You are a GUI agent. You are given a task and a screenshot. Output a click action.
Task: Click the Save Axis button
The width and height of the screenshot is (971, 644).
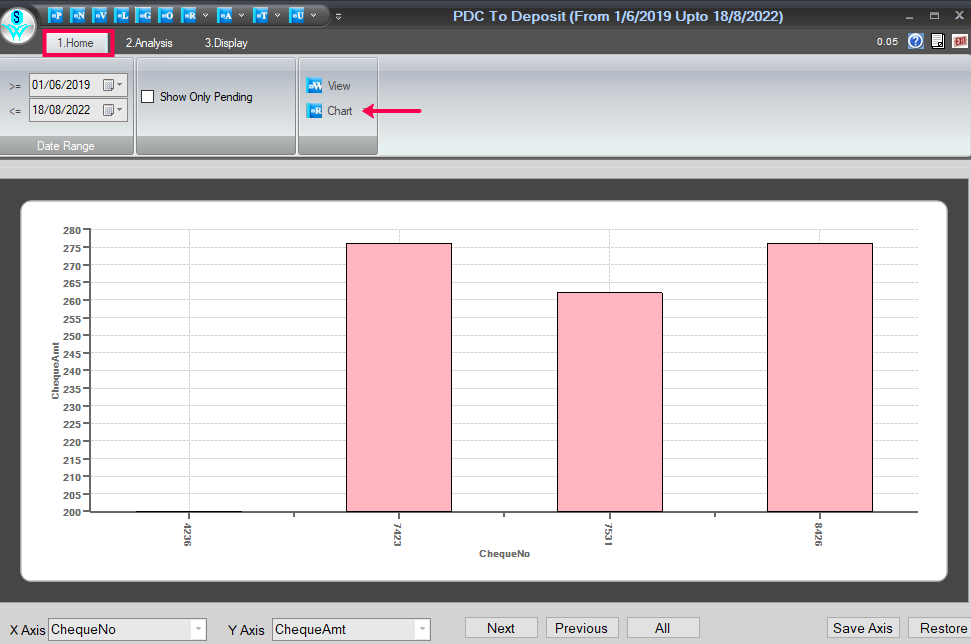[863, 628]
